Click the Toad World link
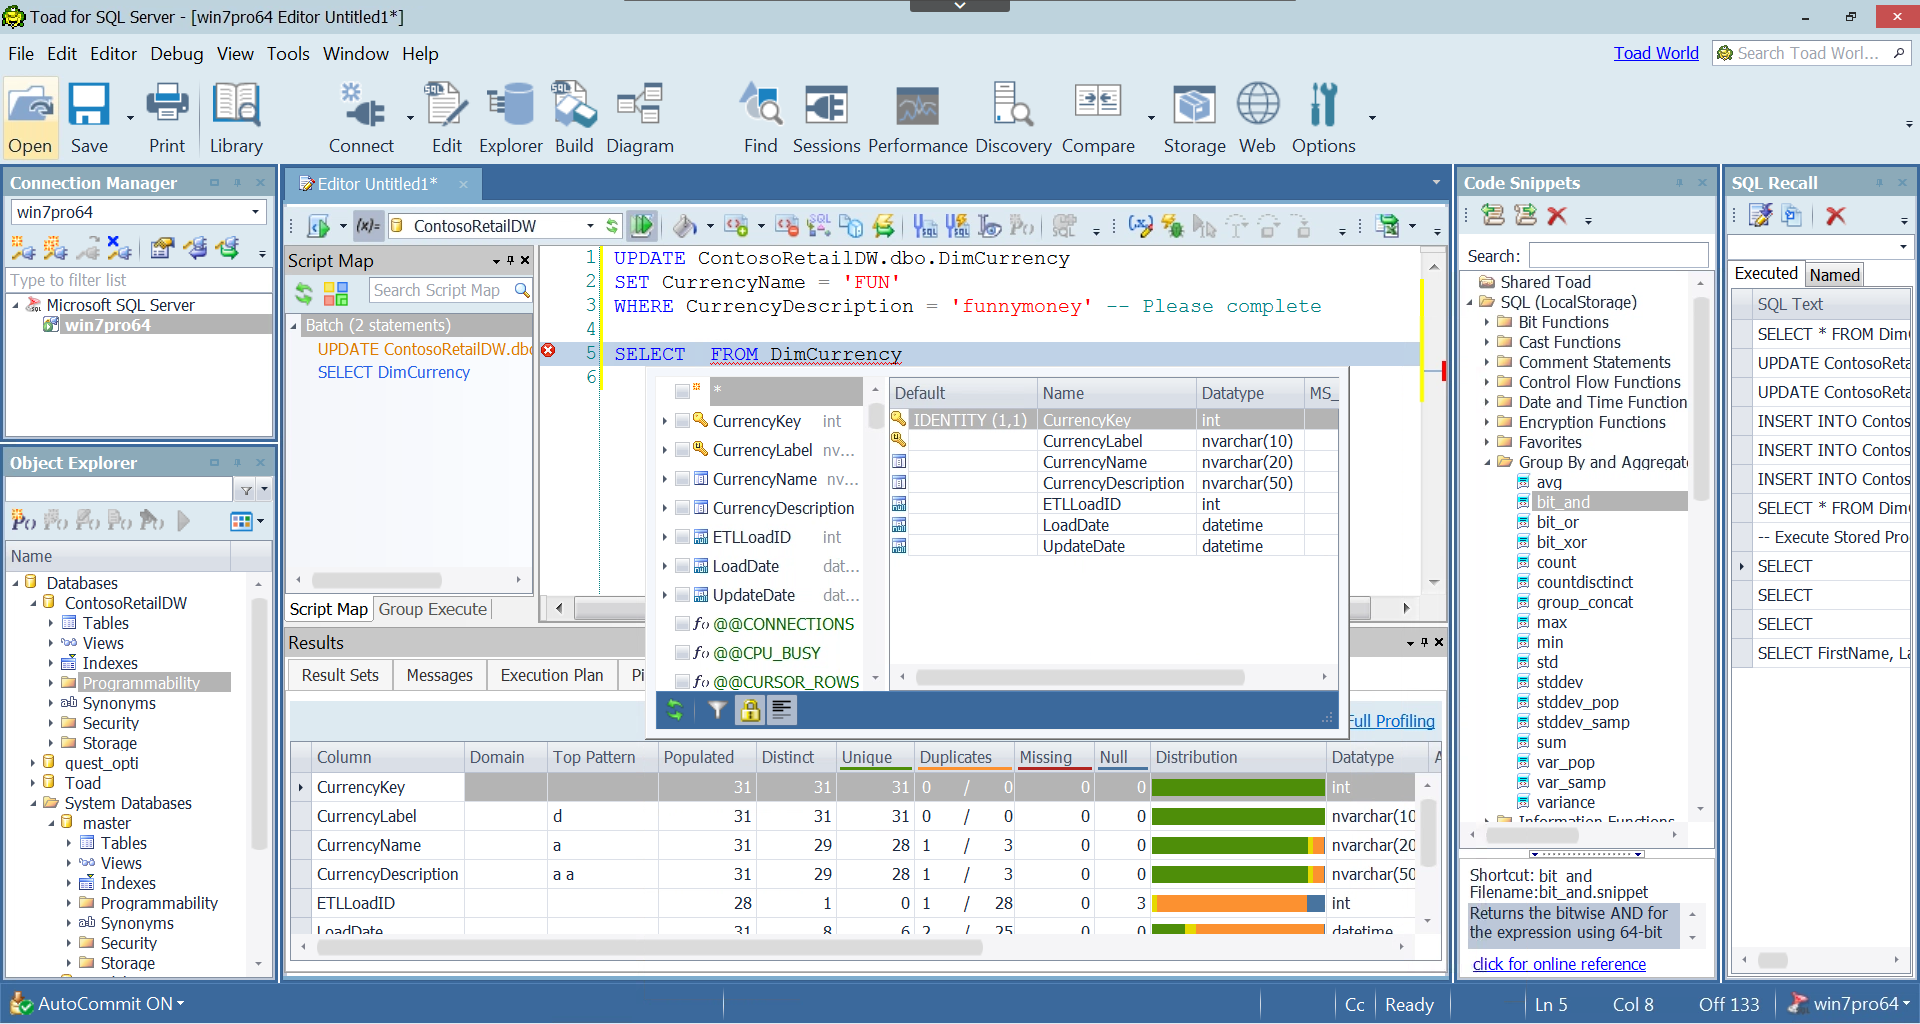1920x1024 pixels. tap(1655, 53)
